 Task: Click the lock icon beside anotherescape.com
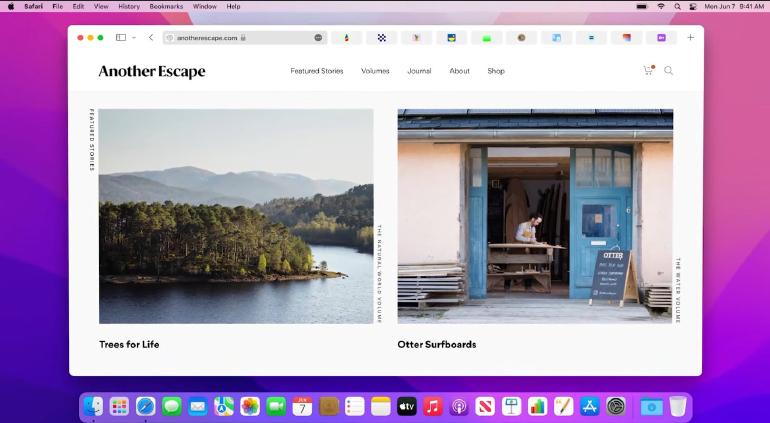tap(243, 38)
